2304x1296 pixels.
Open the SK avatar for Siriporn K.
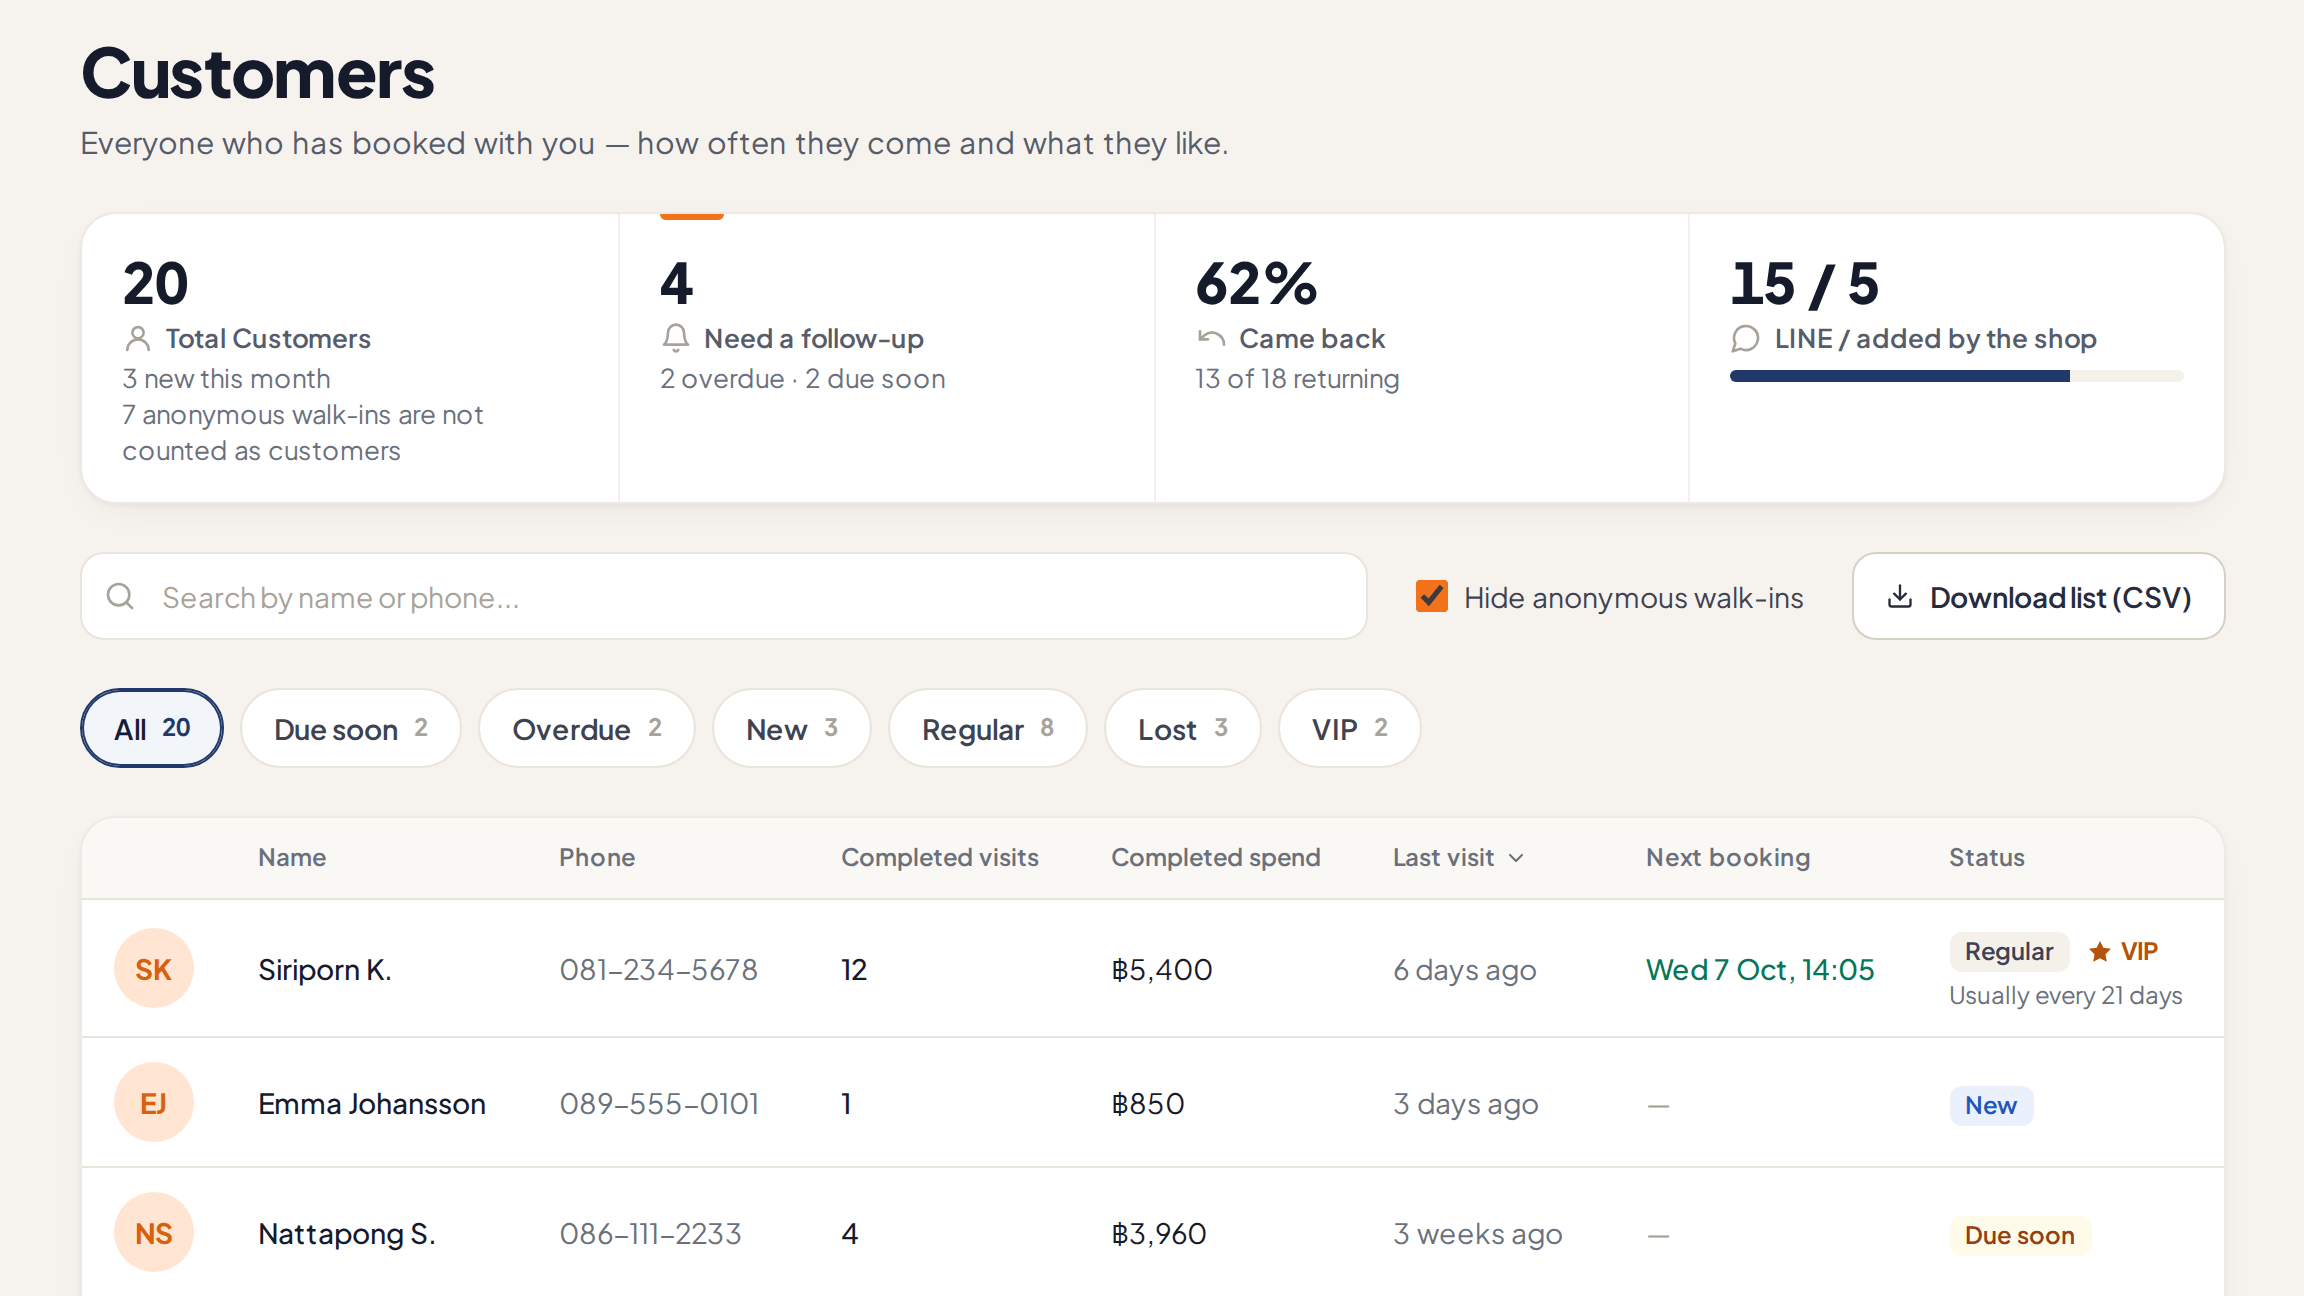[x=154, y=969]
